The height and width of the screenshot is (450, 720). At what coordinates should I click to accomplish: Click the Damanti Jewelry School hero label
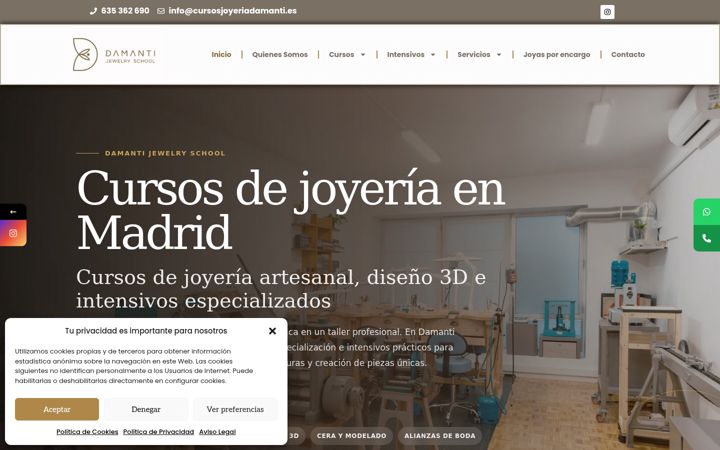coord(165,153)
